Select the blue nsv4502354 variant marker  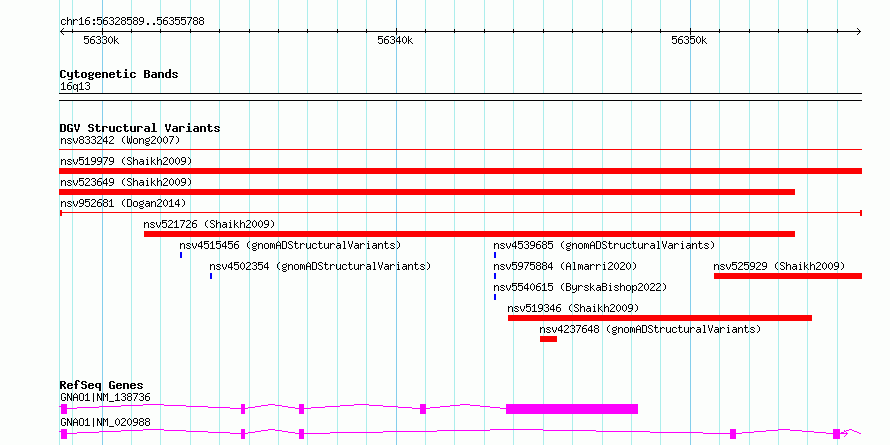[211, 276]
